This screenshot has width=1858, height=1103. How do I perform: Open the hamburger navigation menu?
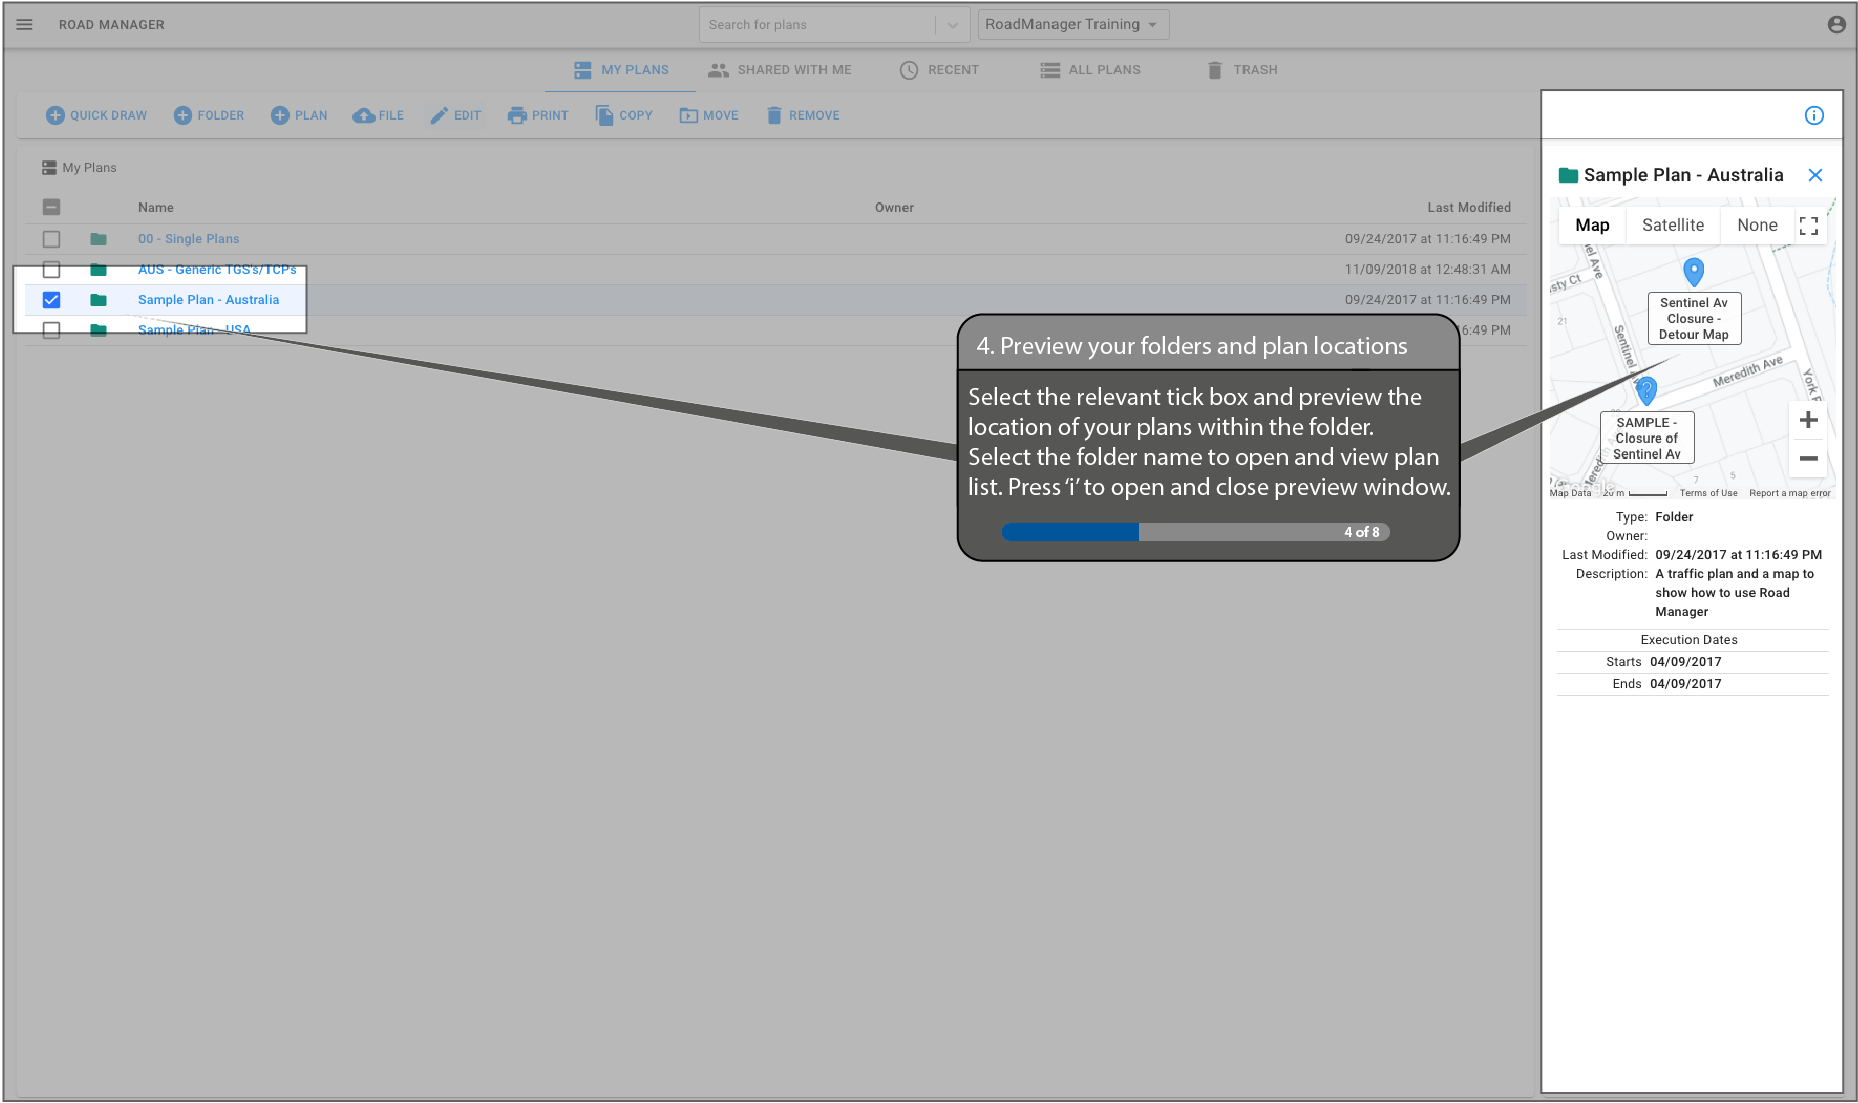[x=25, y=24]
